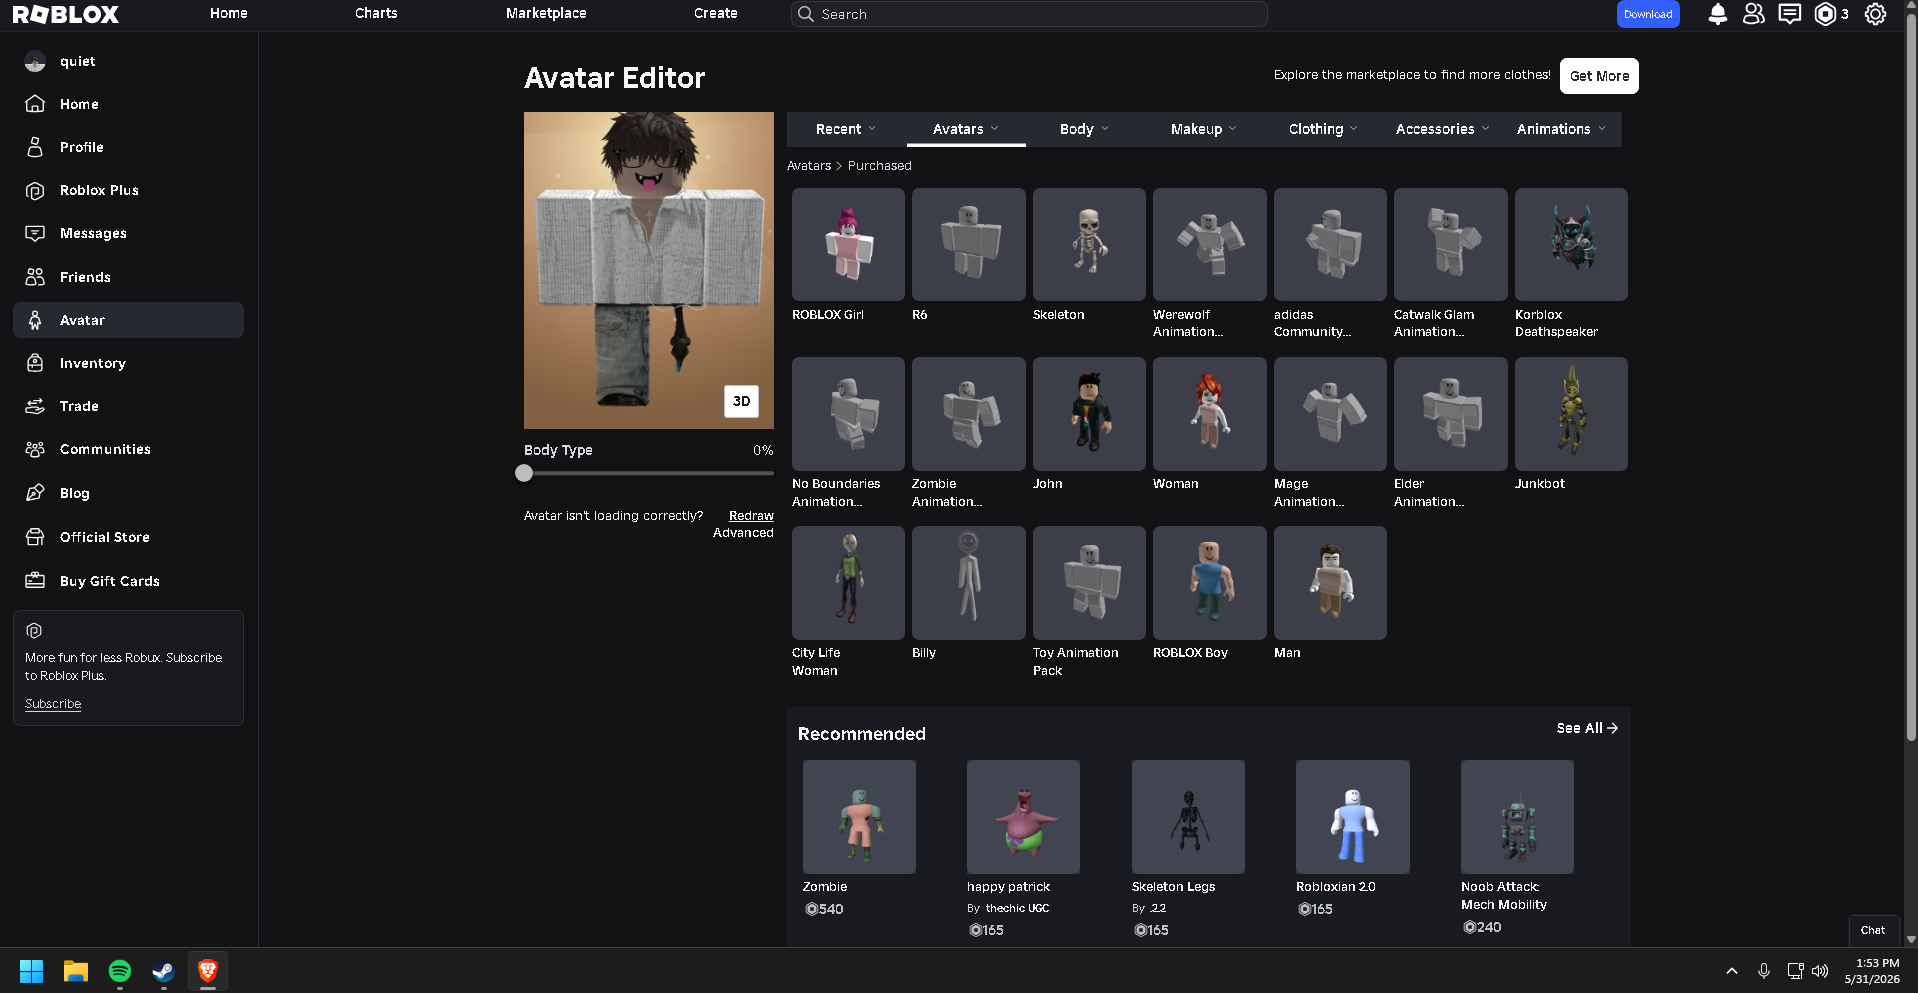Click the Buy Gift Cards icon in sidebar
This screenshot has width=1918, height=993.
35,581
